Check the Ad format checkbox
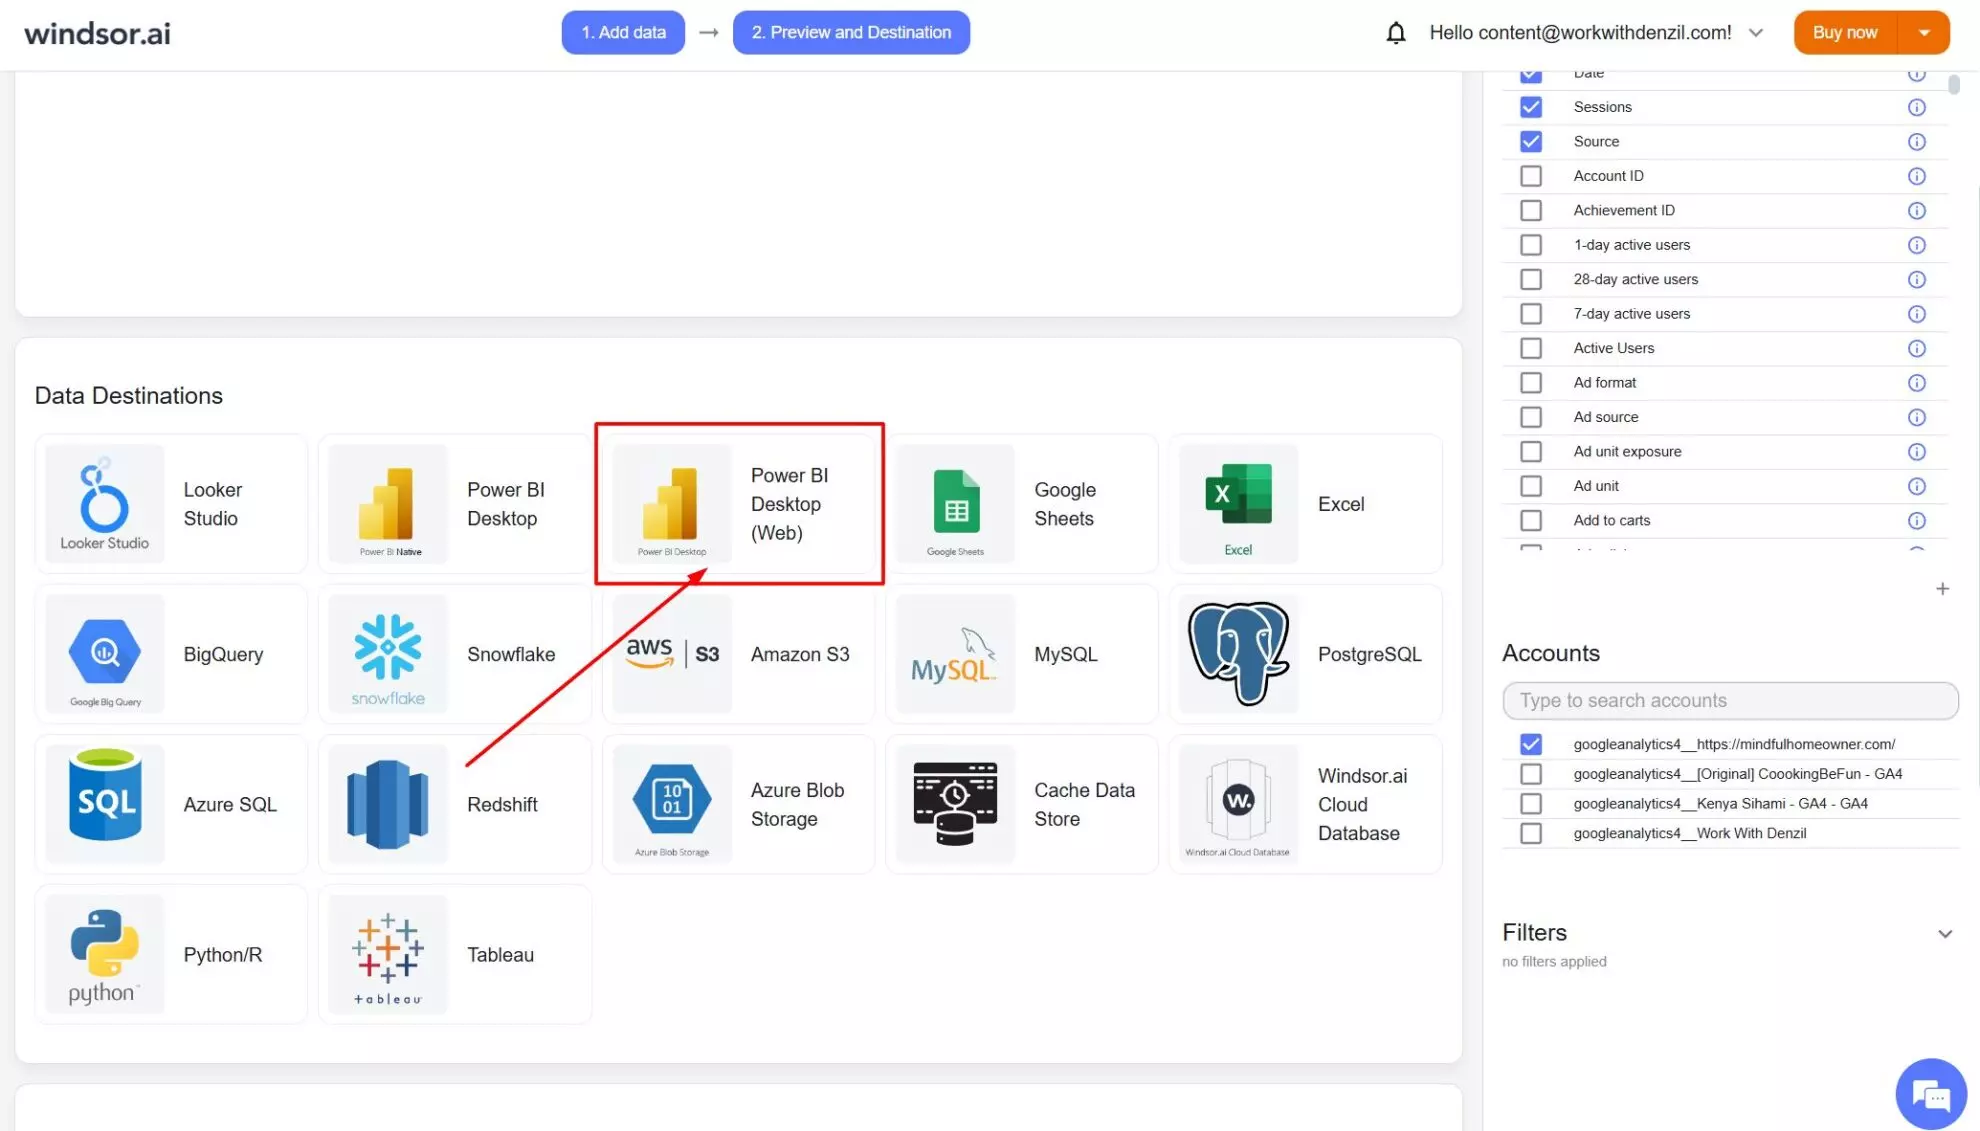 (1530, 382)
